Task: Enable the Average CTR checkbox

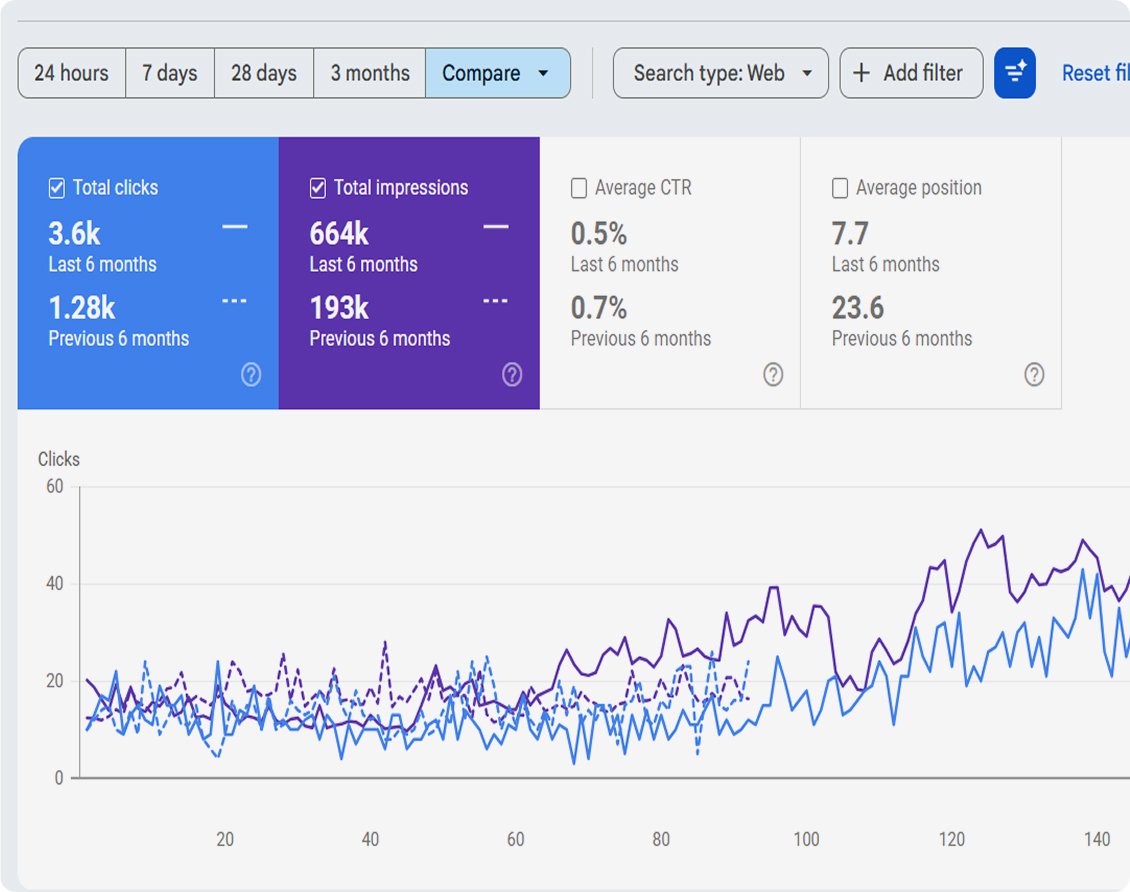Action: point(578,188)
